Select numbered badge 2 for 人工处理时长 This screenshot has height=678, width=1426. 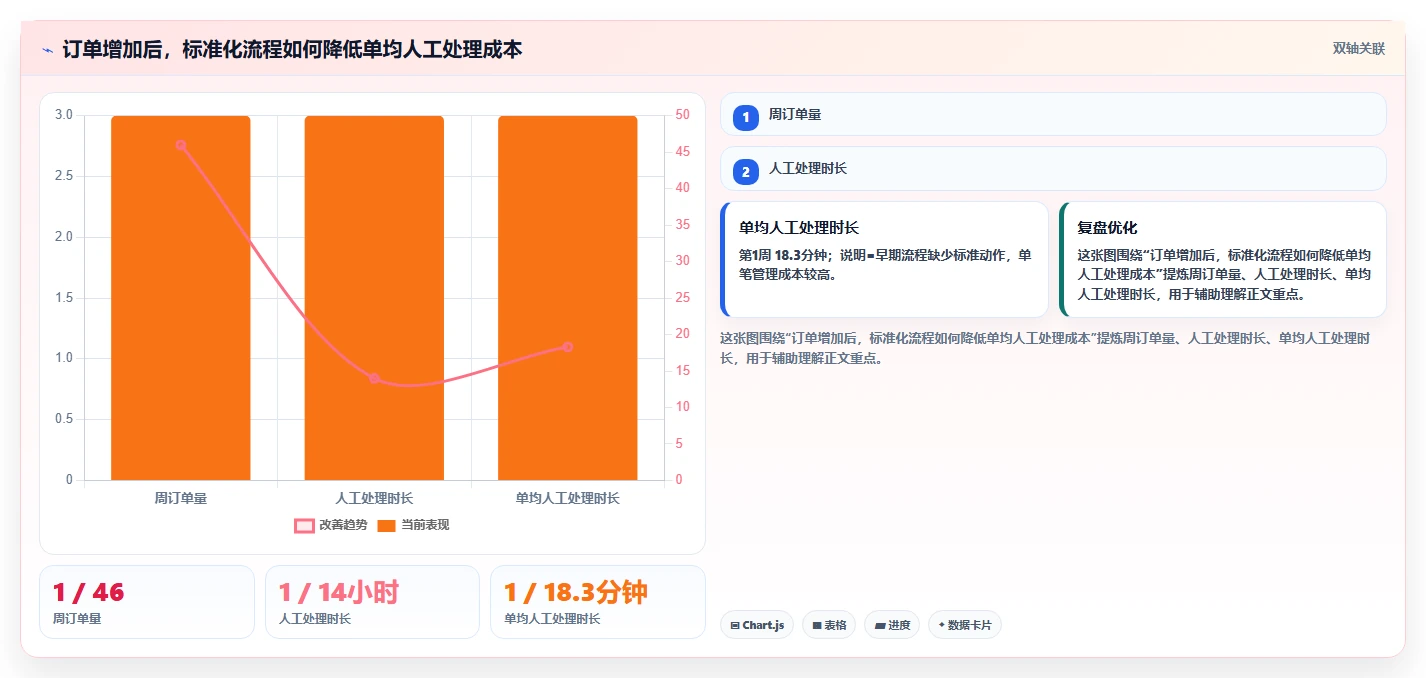pyautogui.click(x=746, y=172)
